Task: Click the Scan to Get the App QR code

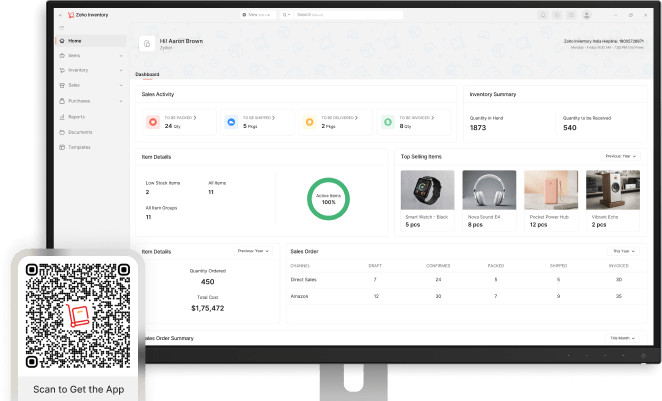Action: [x=78, y=316]
